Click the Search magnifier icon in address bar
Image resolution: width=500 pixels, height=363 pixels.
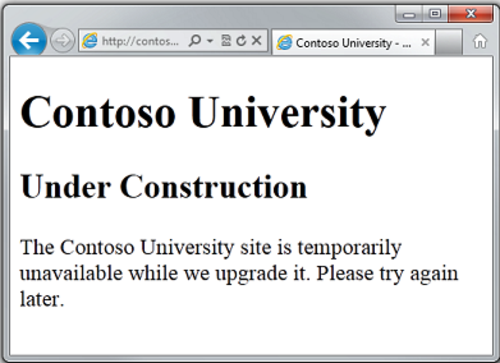click(195, 41)
